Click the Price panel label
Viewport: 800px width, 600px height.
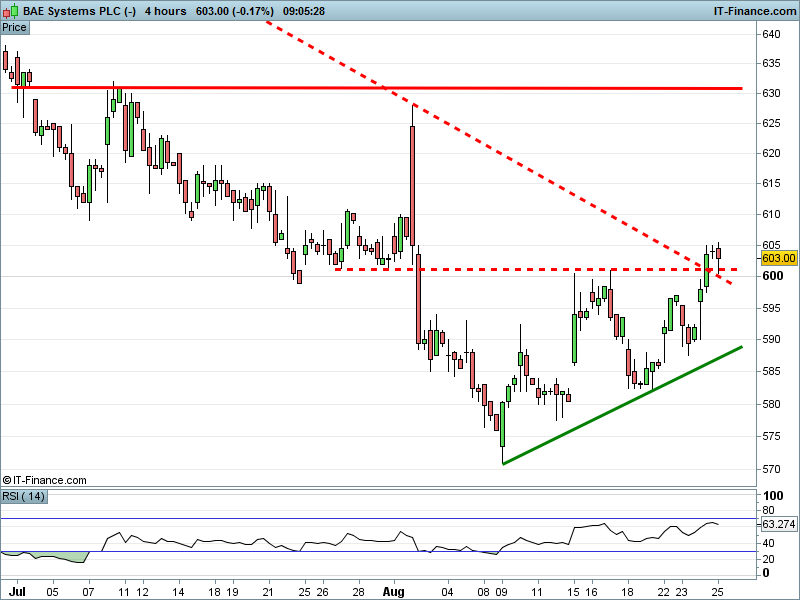pyautogui.click(x=14, y=28)
